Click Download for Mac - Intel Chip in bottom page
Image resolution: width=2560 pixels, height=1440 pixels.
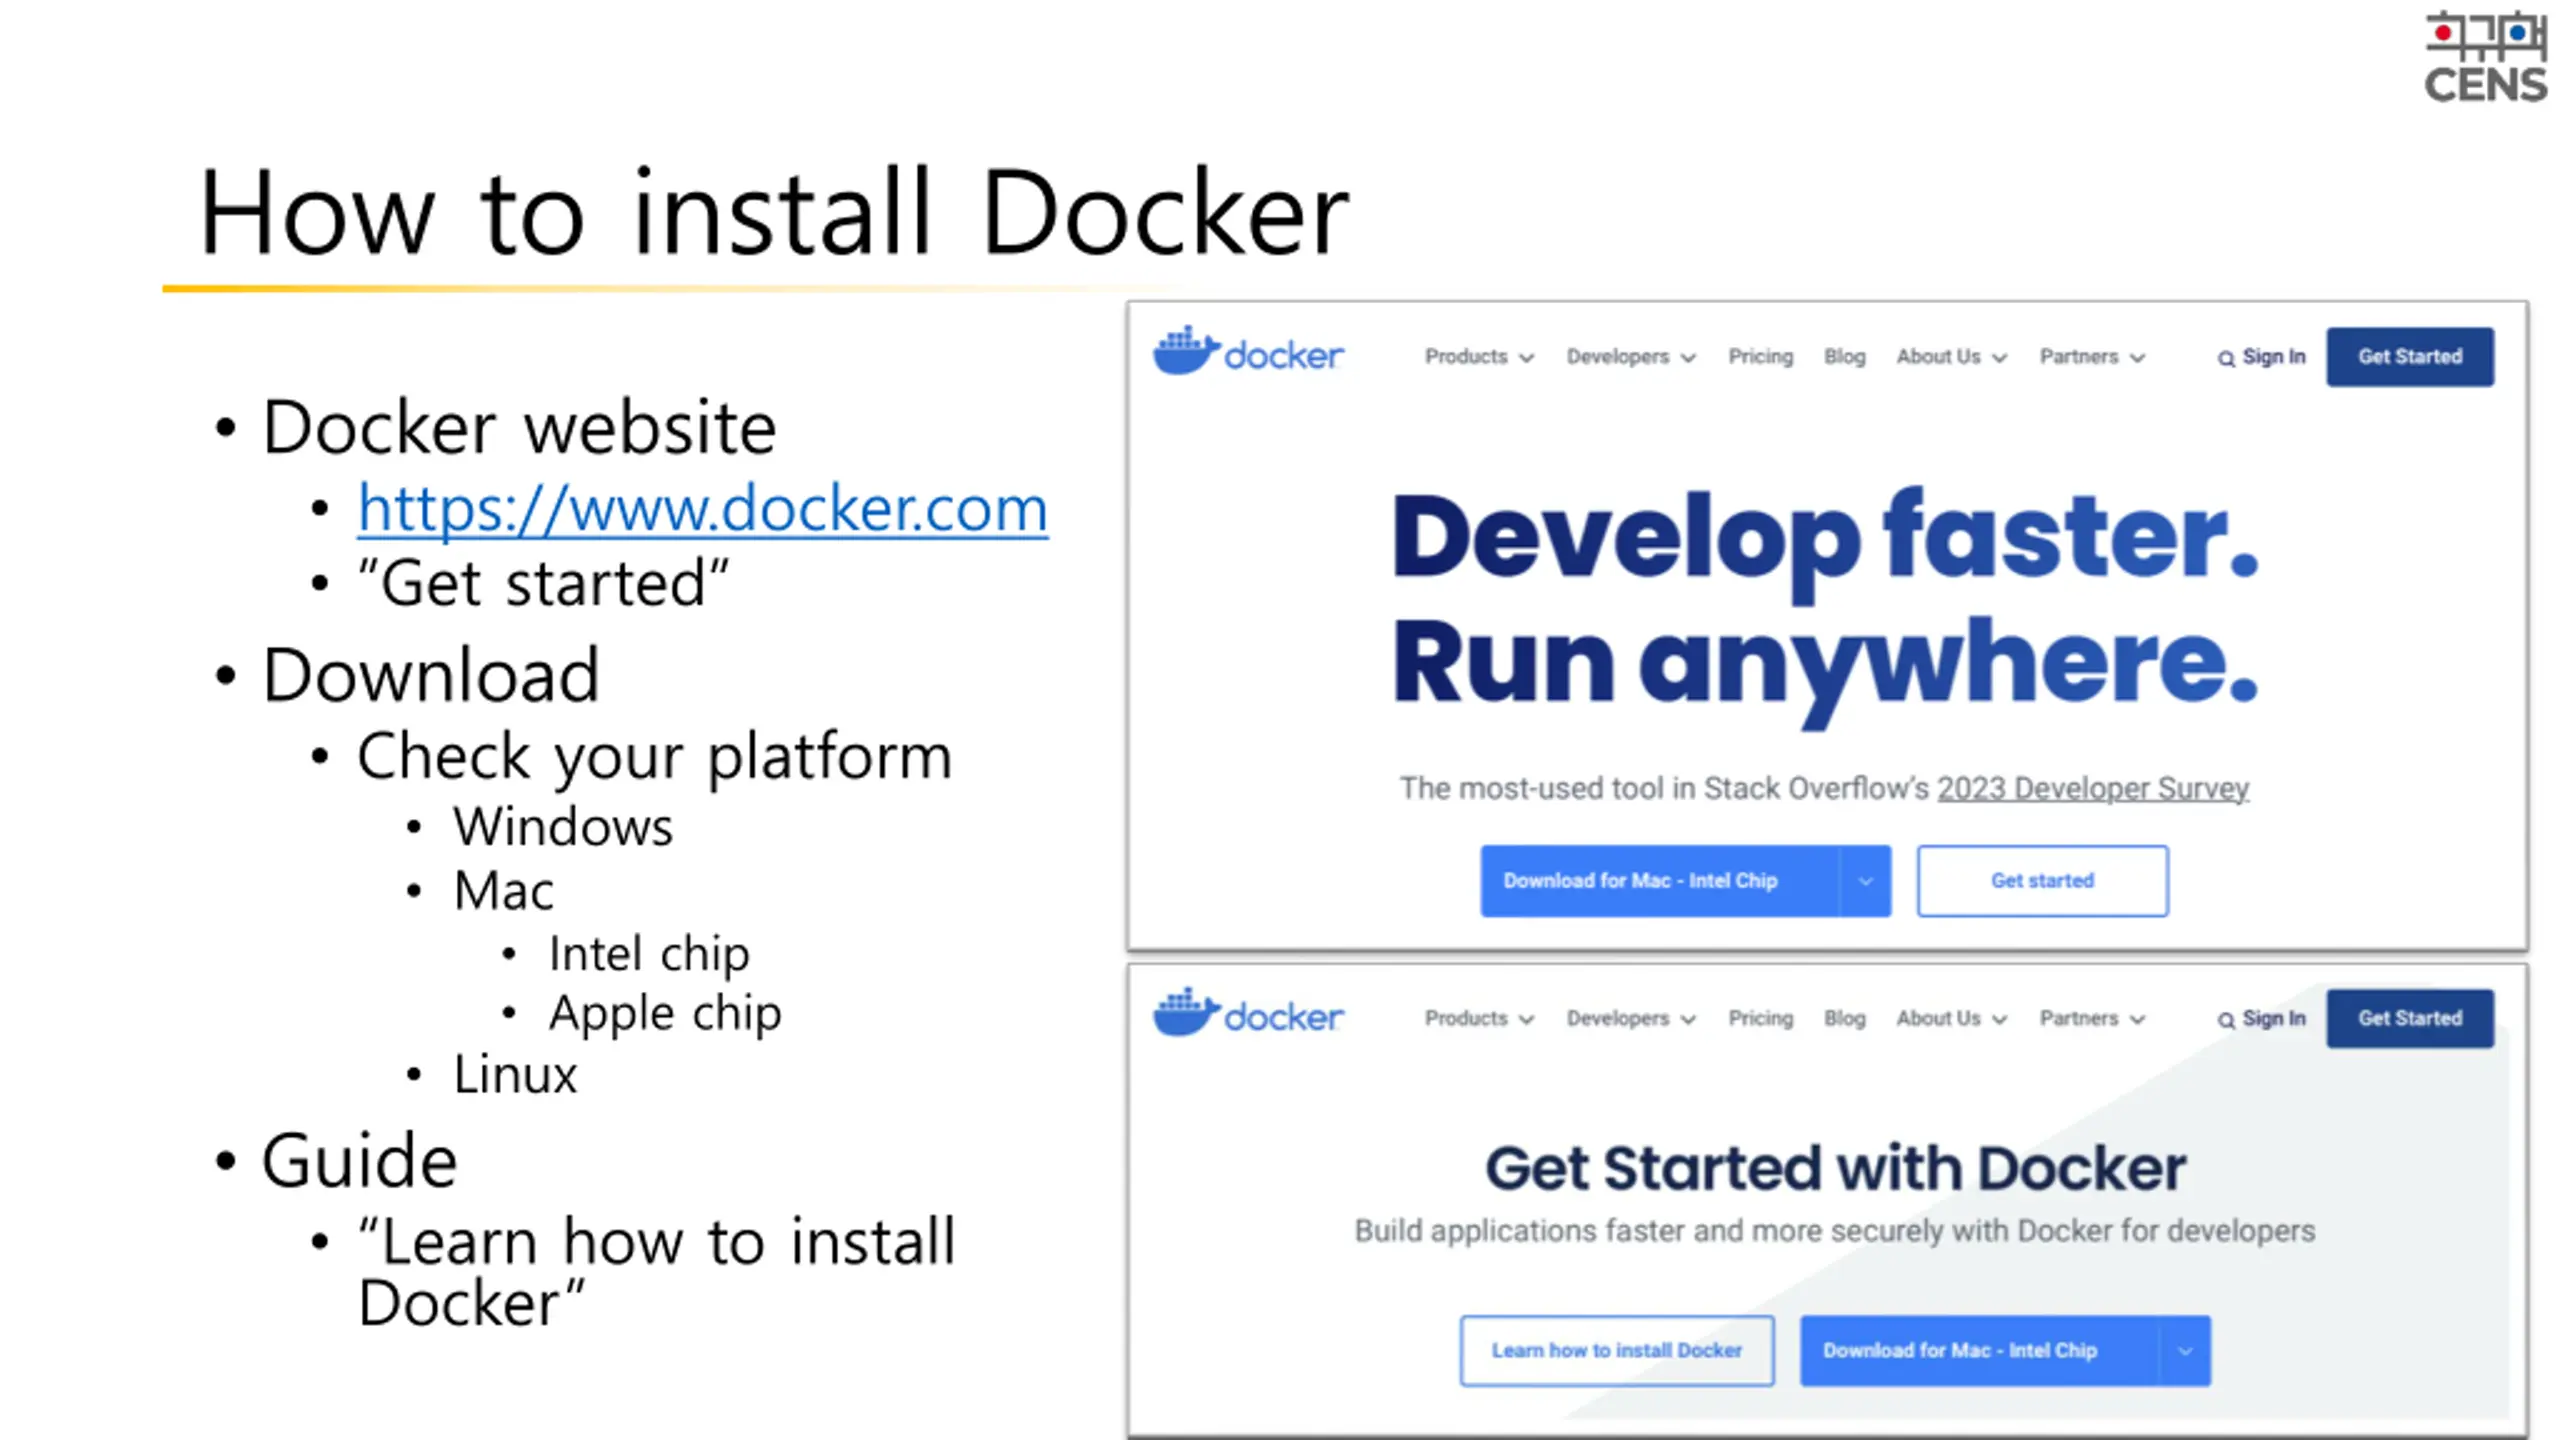[1980, 1351]
